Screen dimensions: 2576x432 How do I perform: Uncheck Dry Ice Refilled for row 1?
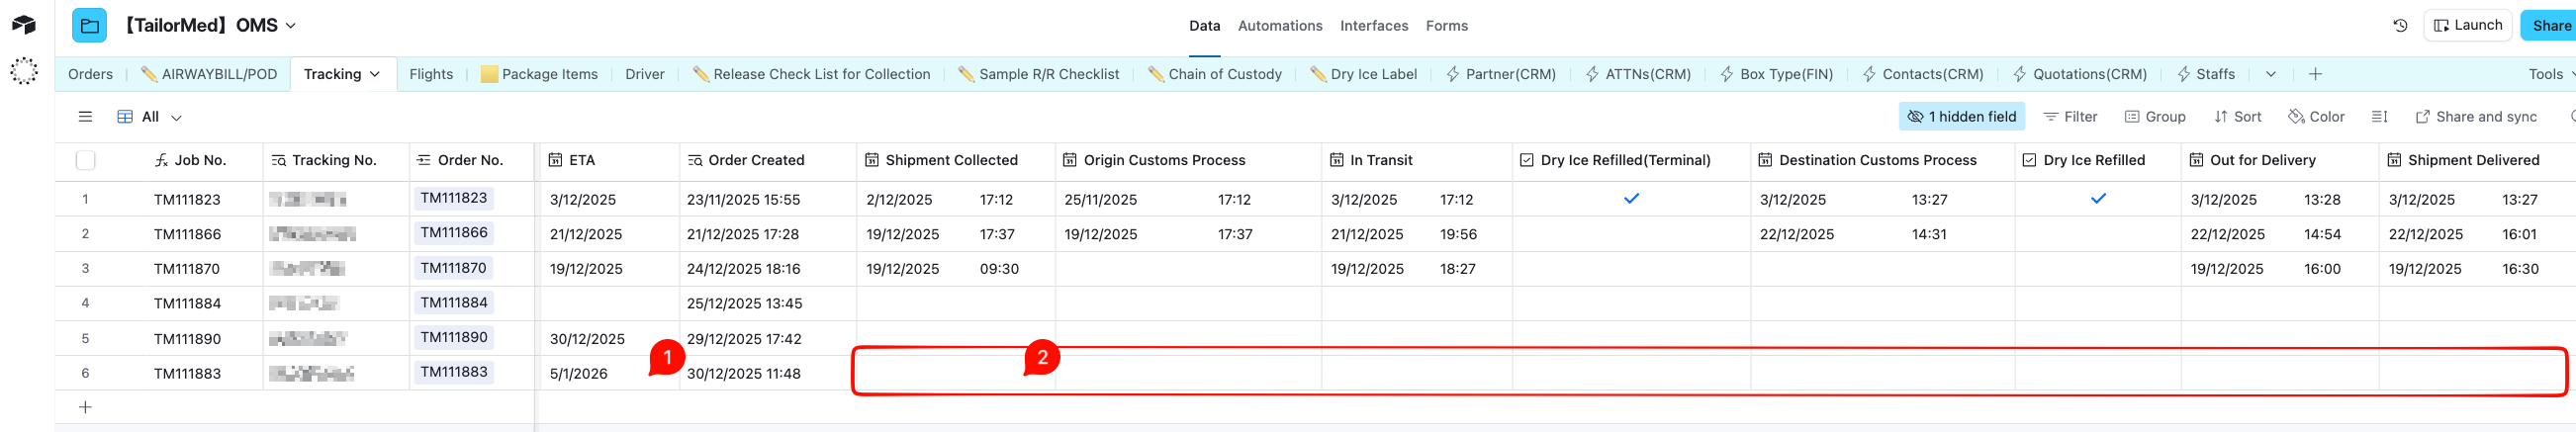click(2098, 199)
